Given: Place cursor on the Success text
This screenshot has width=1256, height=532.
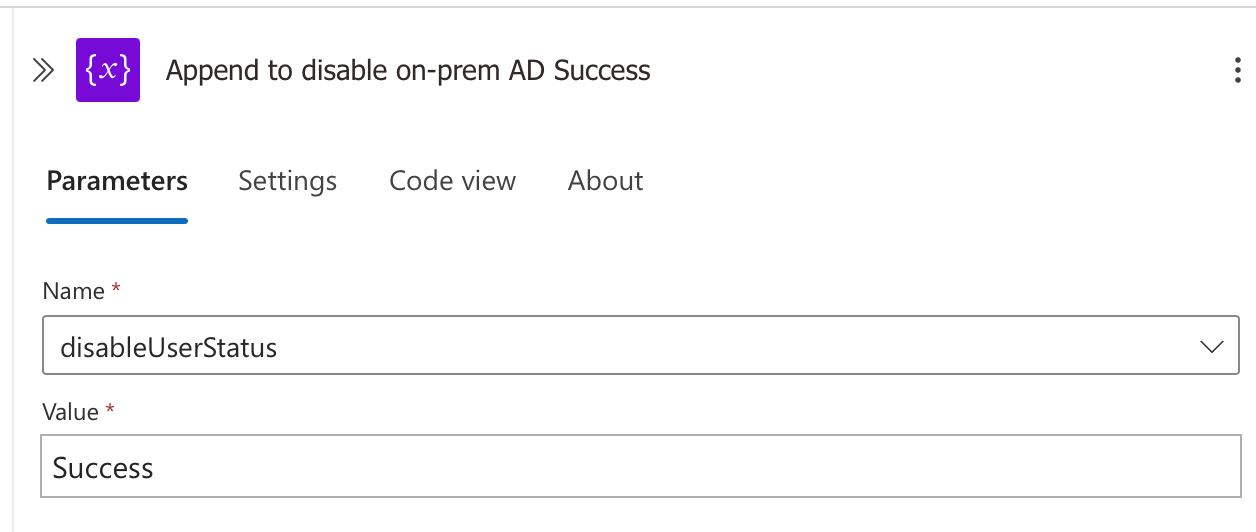Looking at the screenshot, I should coord(103,467).
